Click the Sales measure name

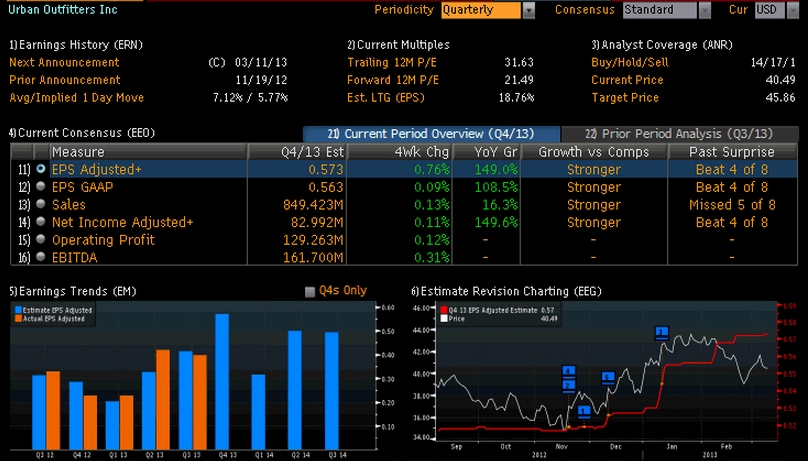69,204
